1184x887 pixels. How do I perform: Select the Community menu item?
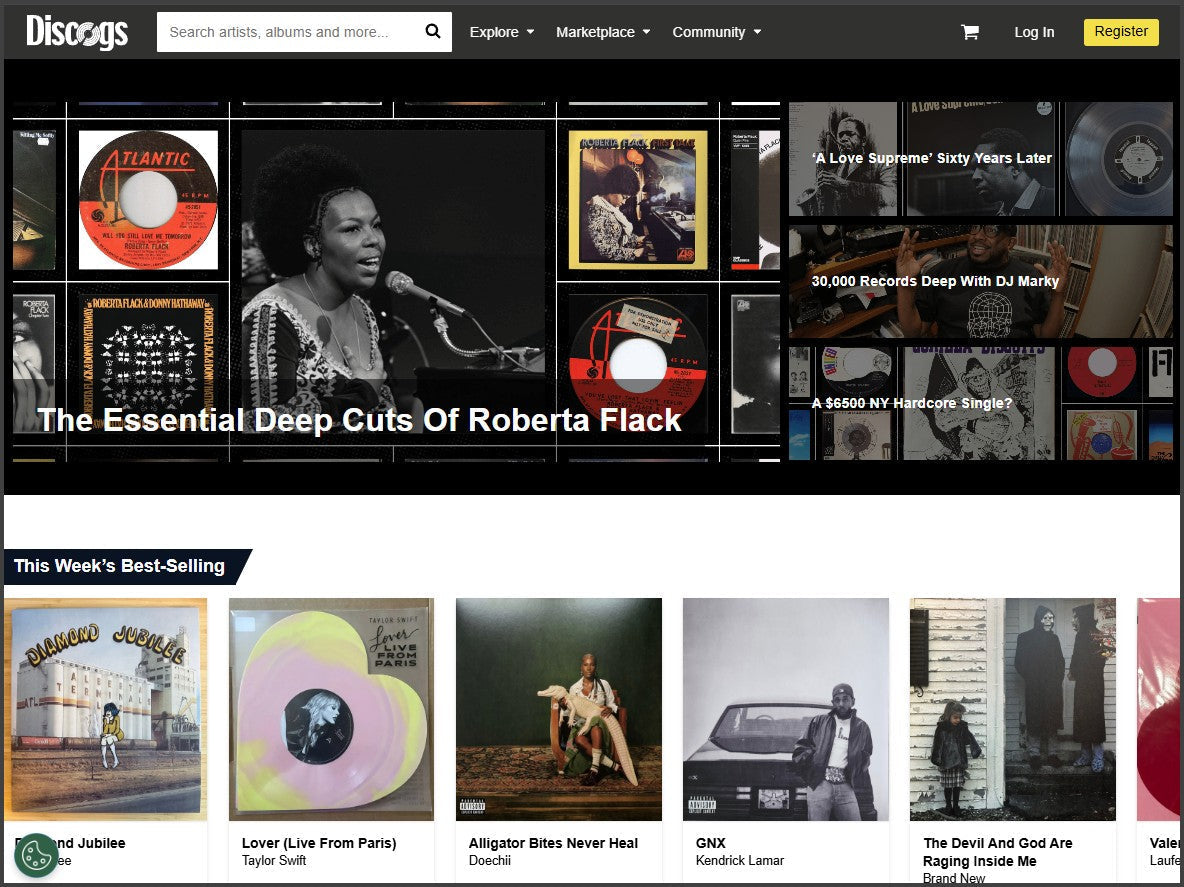click(710, 32)
